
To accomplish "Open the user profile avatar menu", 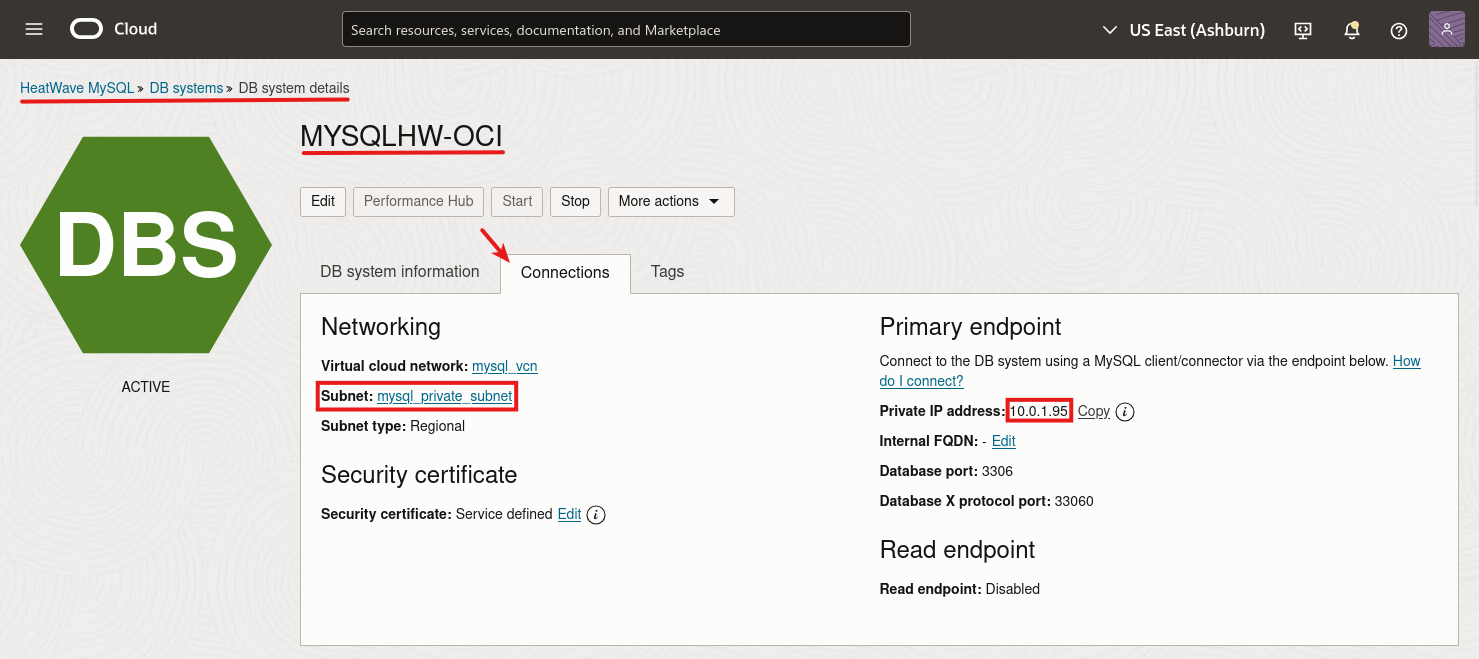I will 1446,29.
